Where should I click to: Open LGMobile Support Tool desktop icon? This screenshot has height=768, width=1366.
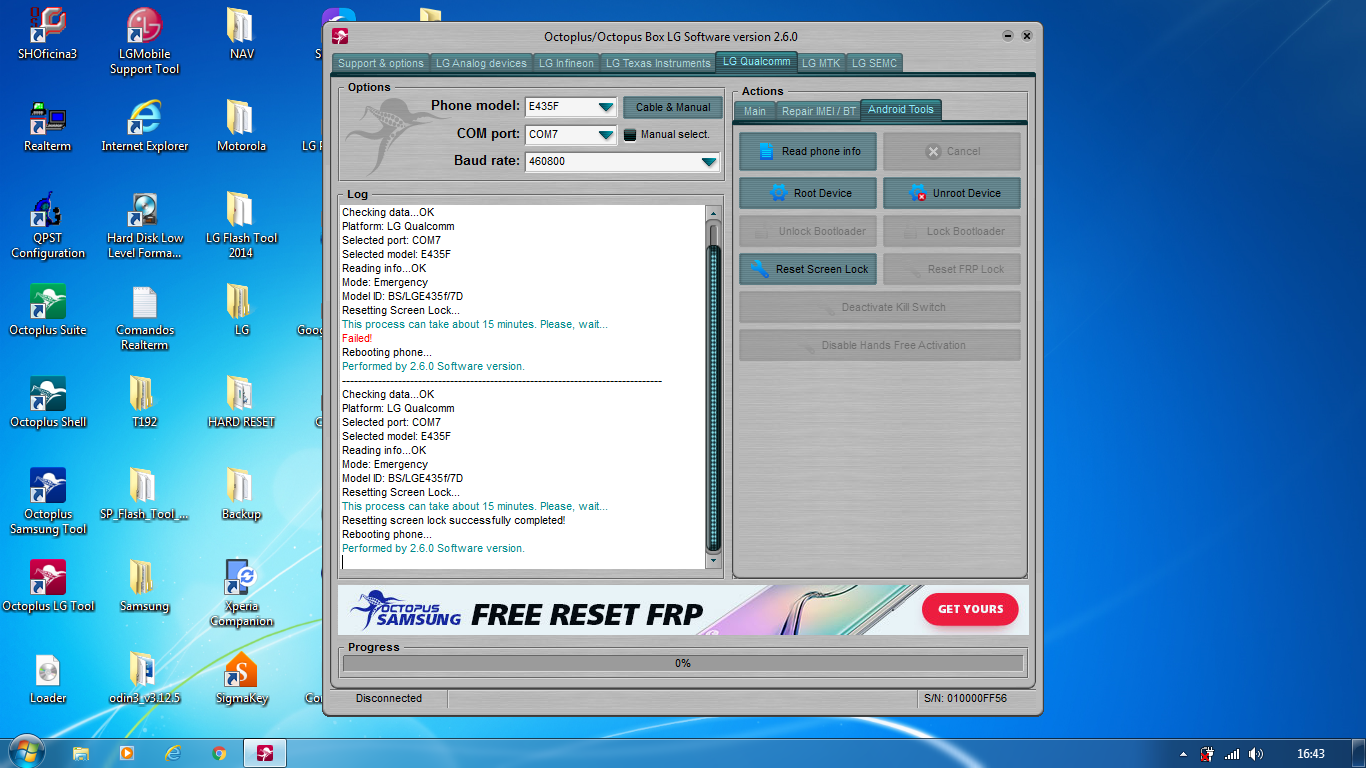(x=145, y=40)
